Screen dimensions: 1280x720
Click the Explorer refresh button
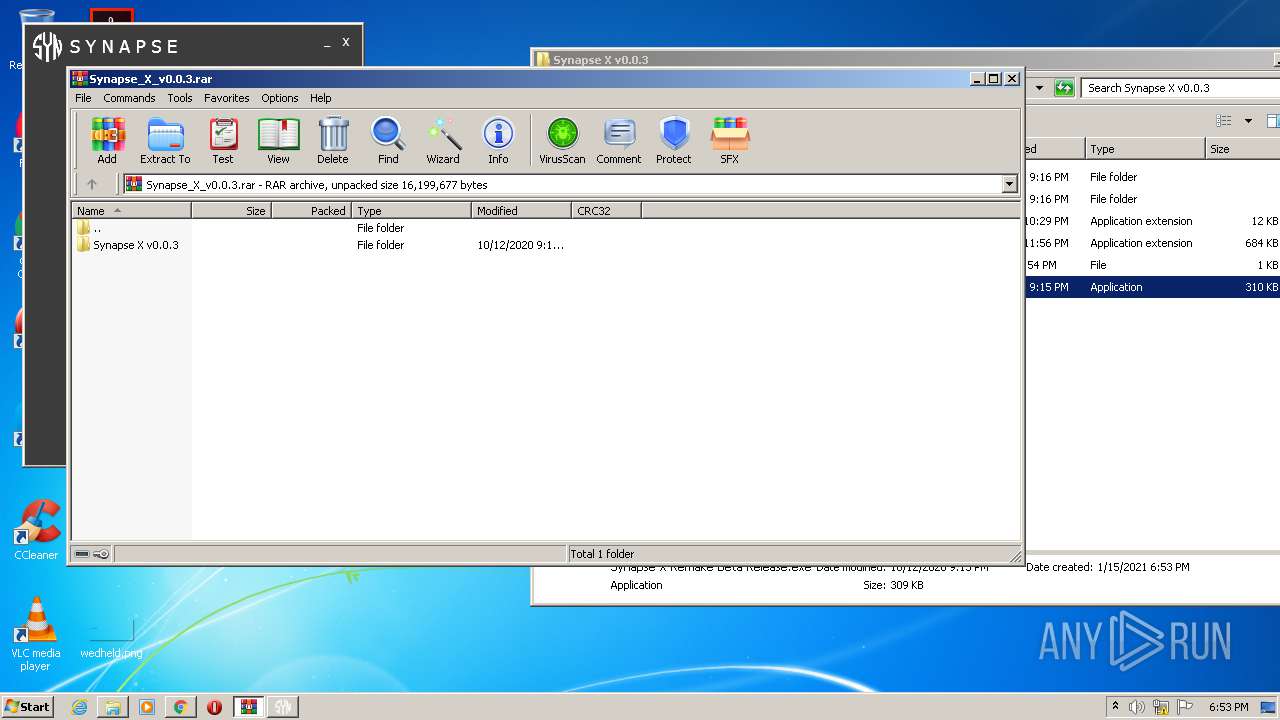tap(1064, 88)
